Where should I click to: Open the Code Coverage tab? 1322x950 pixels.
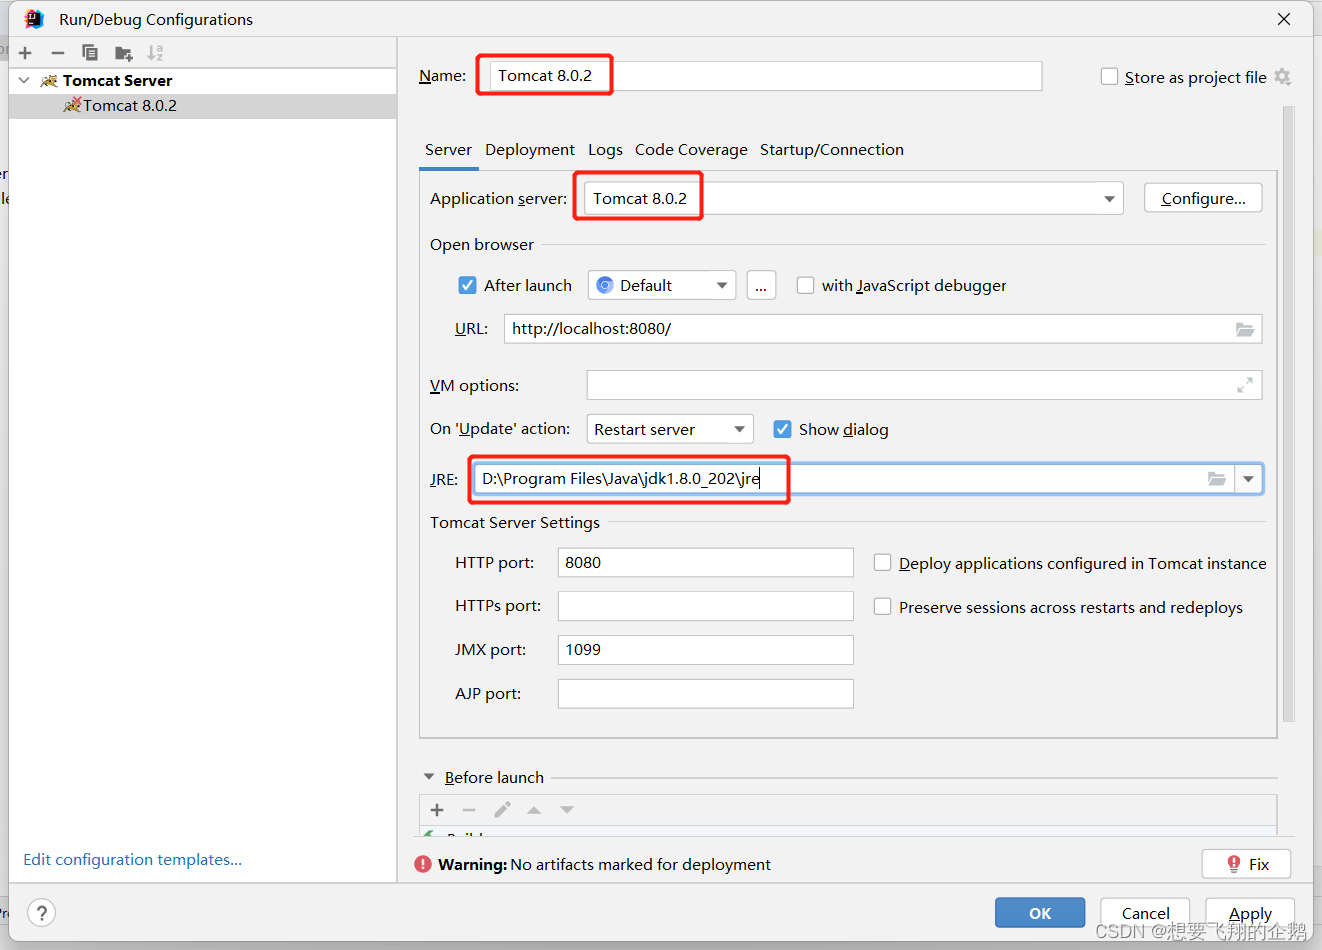[691, 150]
